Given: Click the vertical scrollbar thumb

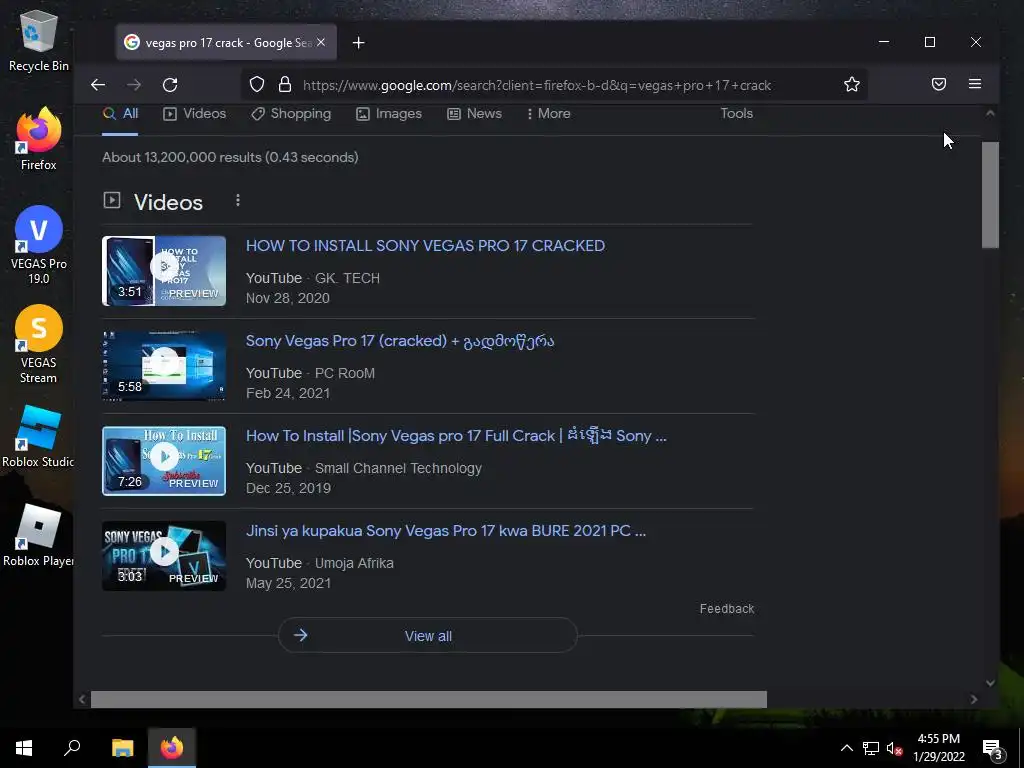Looking at the screenshot, I should 990,195.
